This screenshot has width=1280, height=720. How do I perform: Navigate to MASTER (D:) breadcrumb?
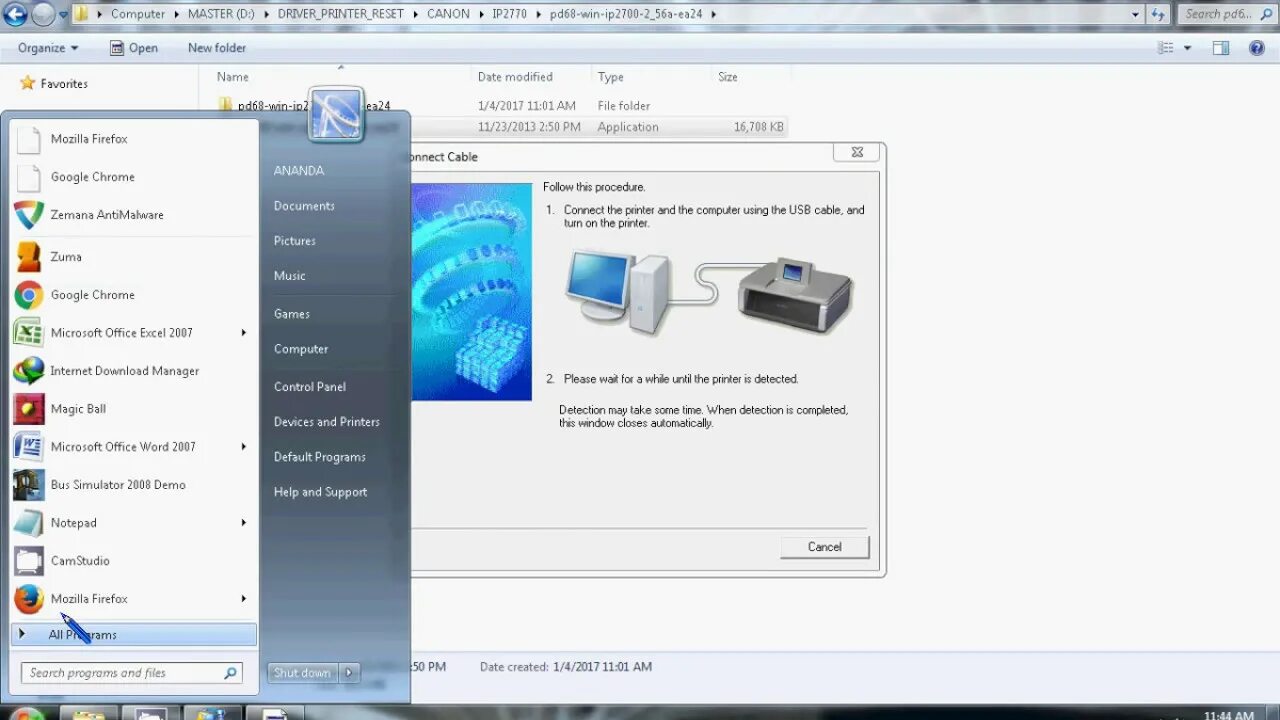[222, 14]
